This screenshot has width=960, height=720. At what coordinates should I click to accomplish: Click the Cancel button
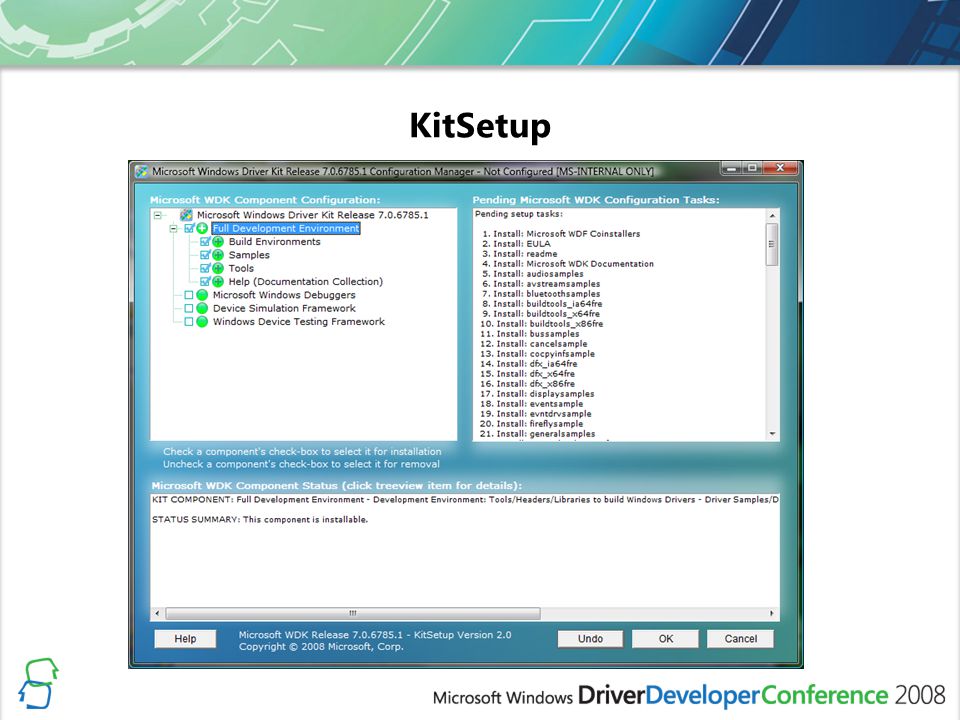pos(741,639)
